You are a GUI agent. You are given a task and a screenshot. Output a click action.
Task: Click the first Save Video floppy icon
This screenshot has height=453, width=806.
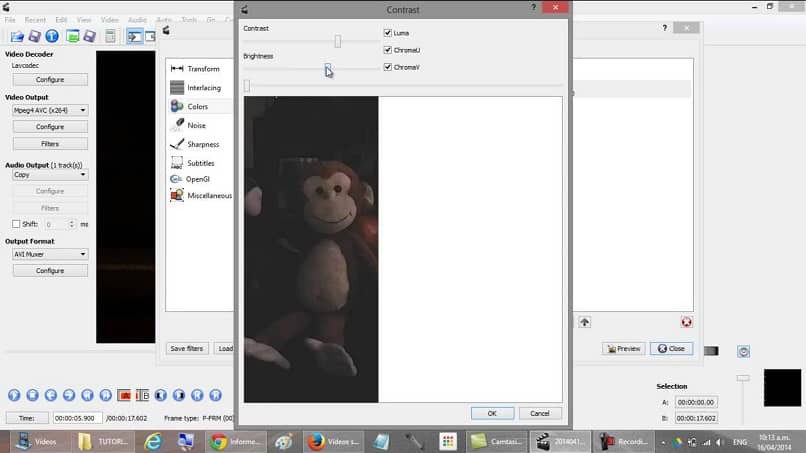pos(34,36)
